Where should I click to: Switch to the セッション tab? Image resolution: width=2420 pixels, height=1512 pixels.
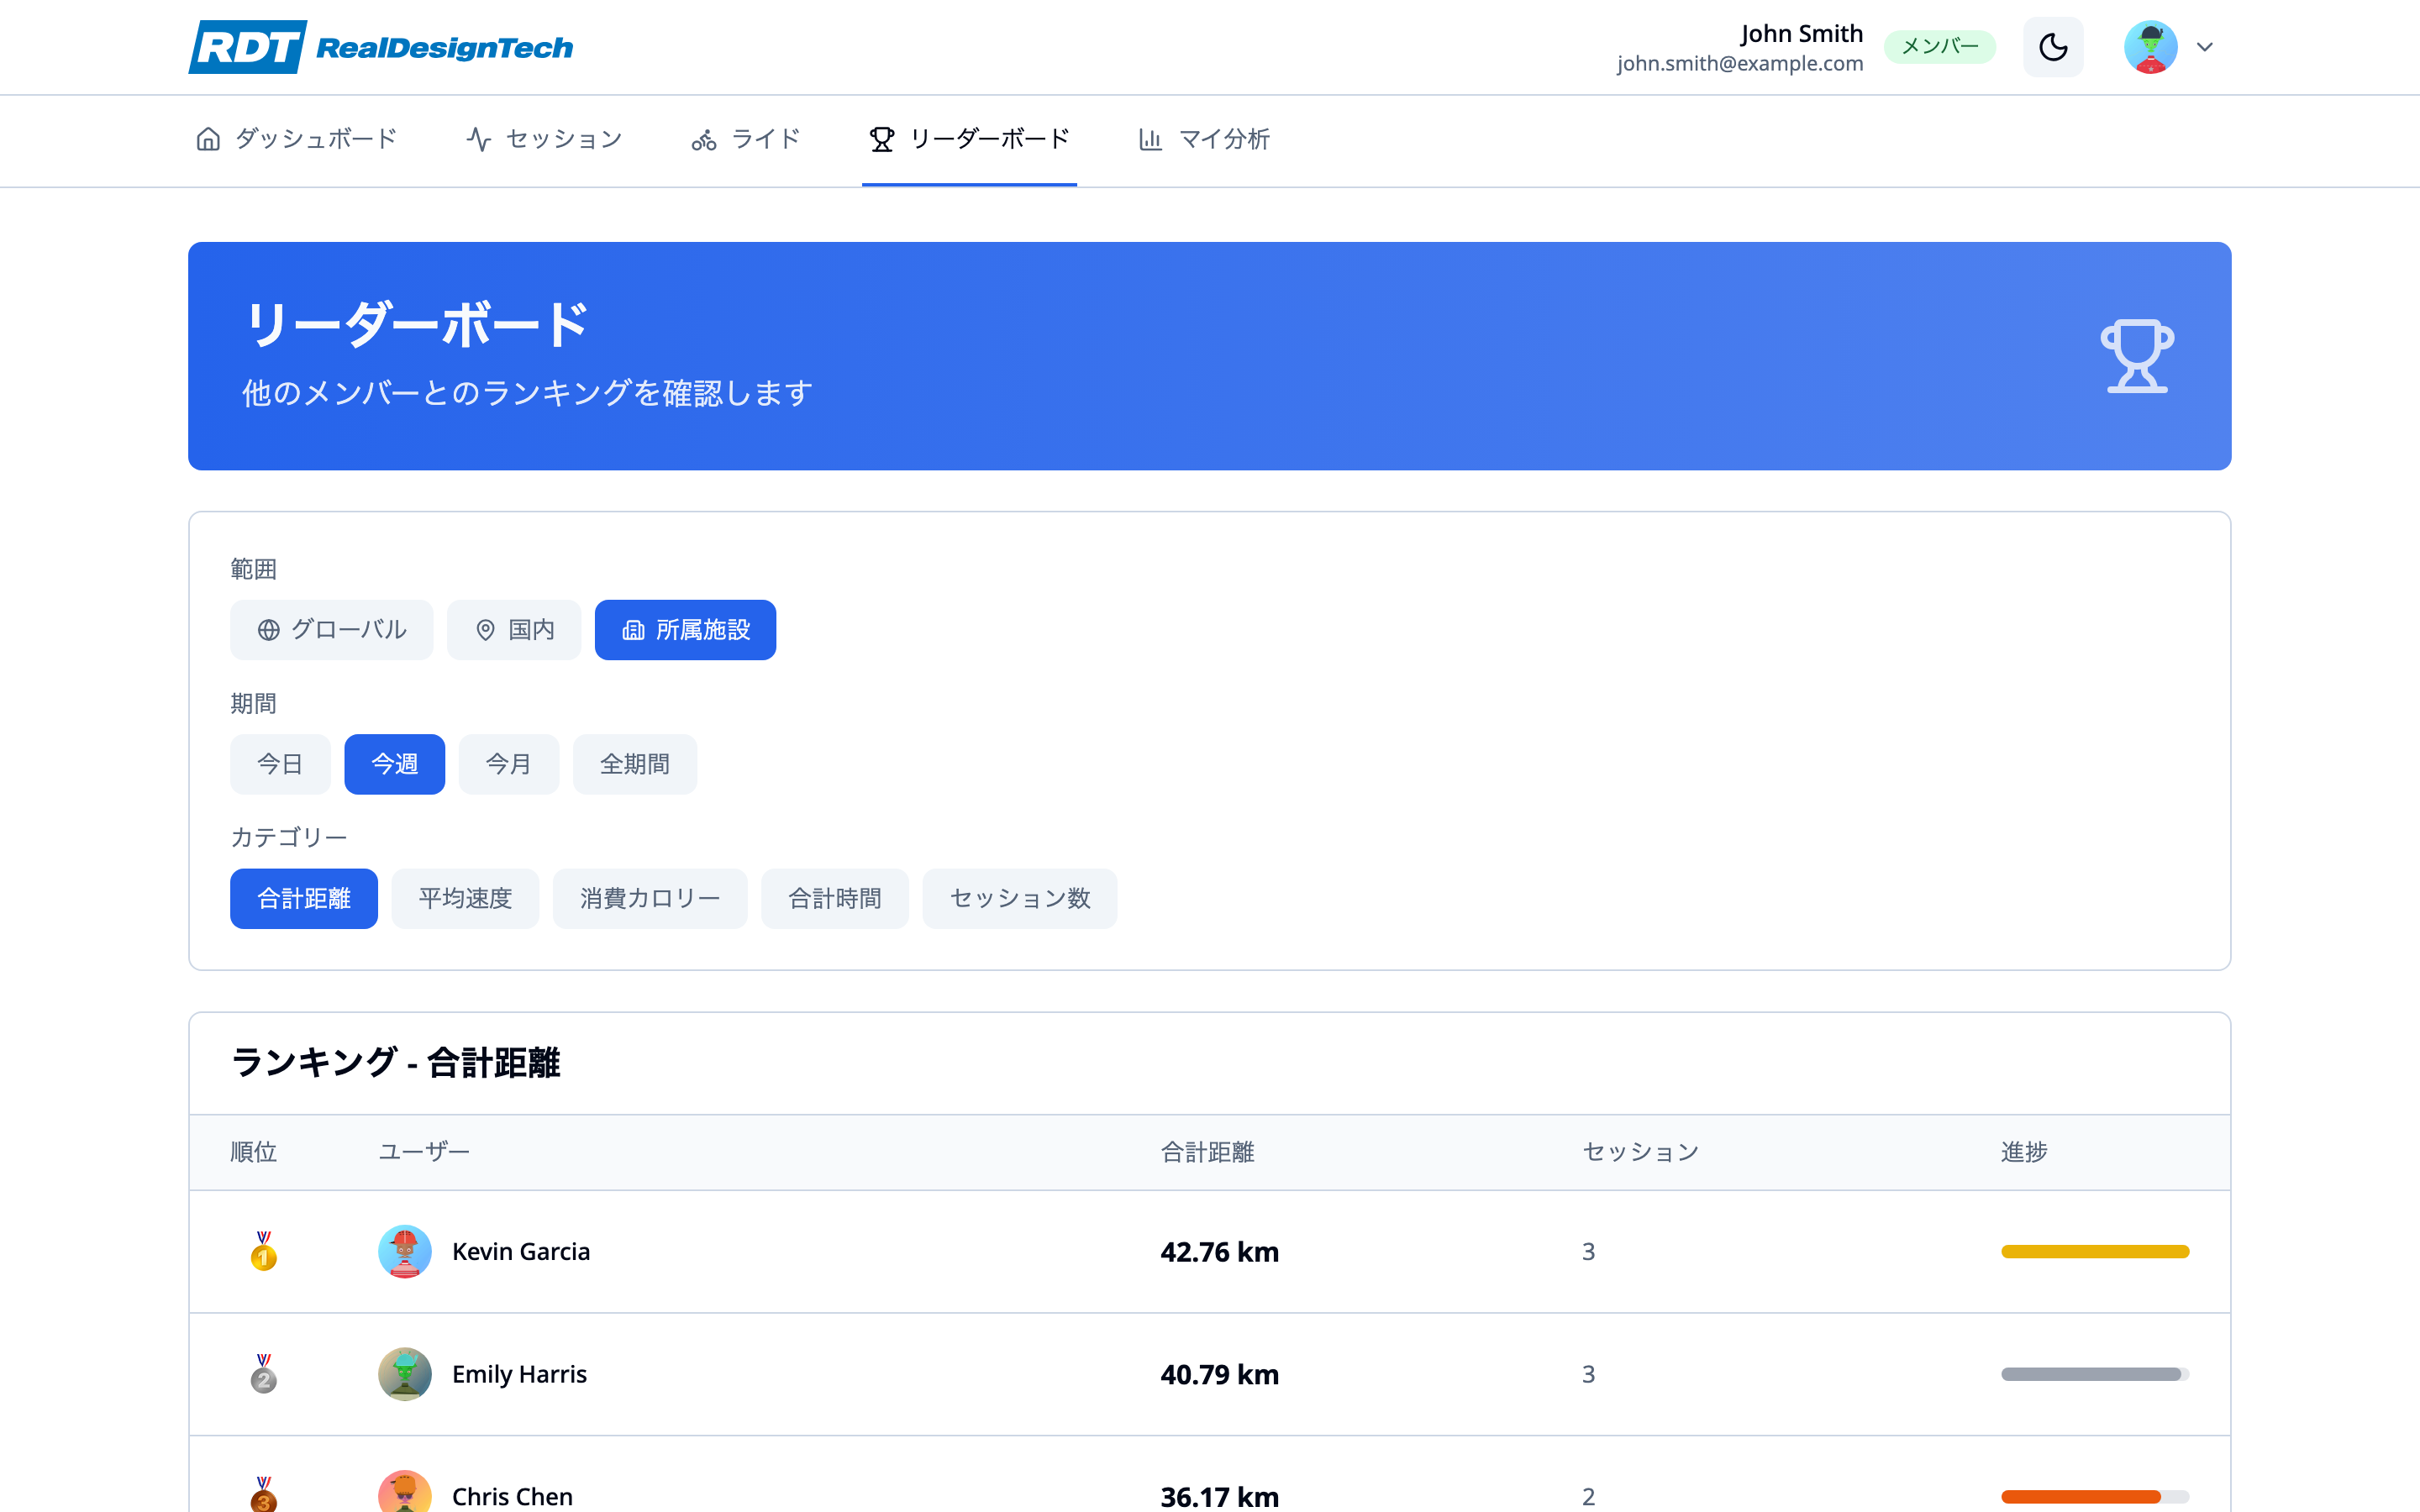coord(545,139)
